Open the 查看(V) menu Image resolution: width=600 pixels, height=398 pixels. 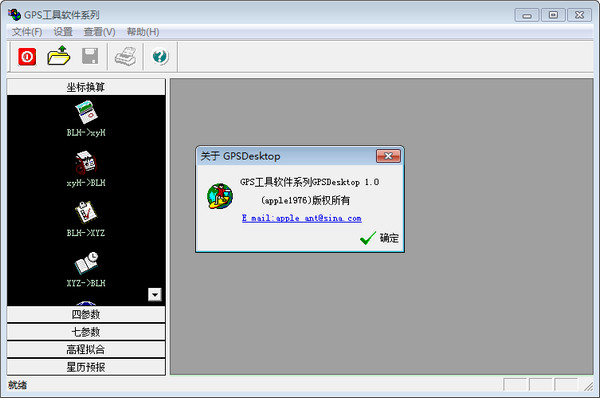pyautogui.click(x=99, y=32)
